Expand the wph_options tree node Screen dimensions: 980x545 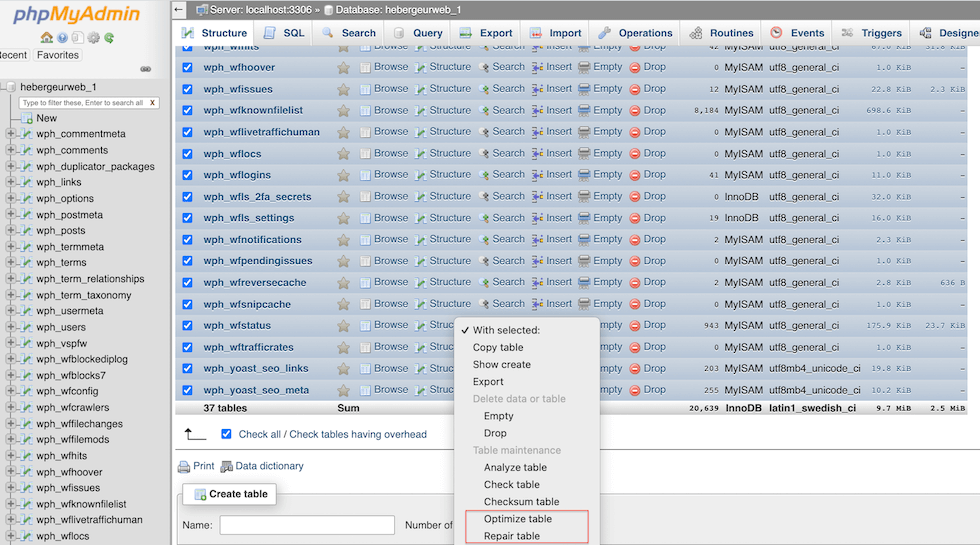[x=11, y=199]
